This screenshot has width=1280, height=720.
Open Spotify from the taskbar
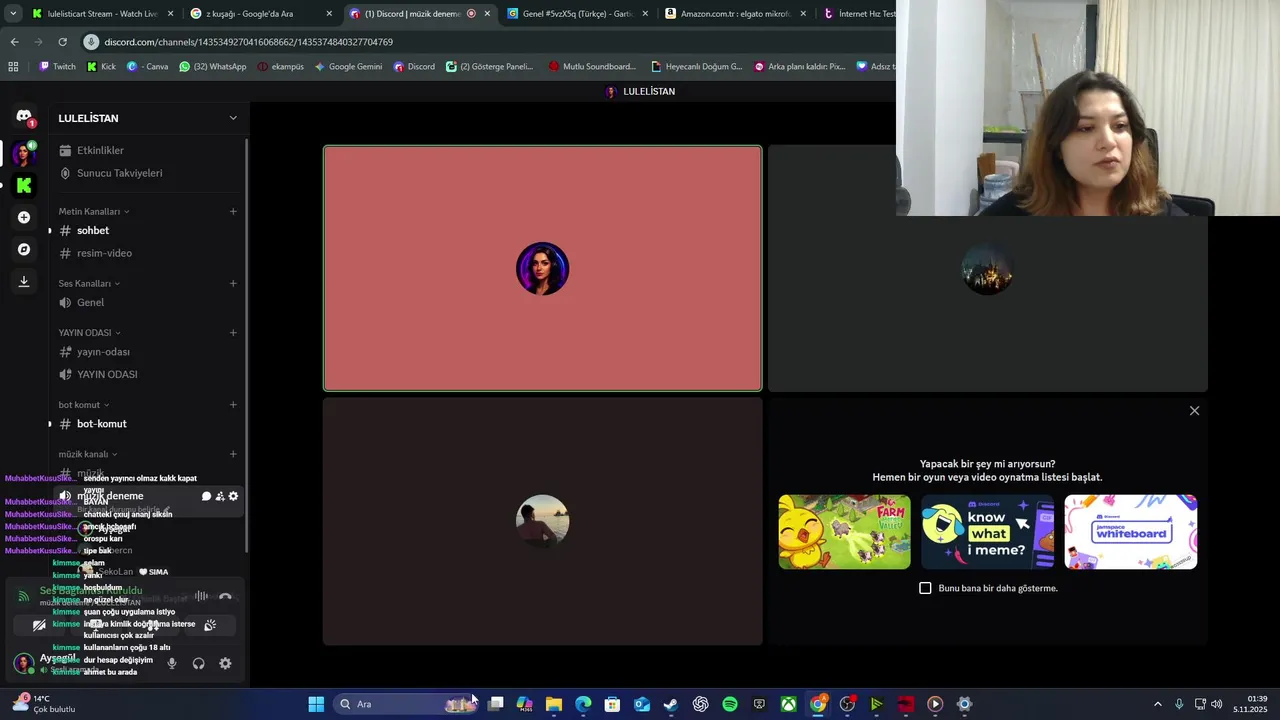(x=730, y=704)
